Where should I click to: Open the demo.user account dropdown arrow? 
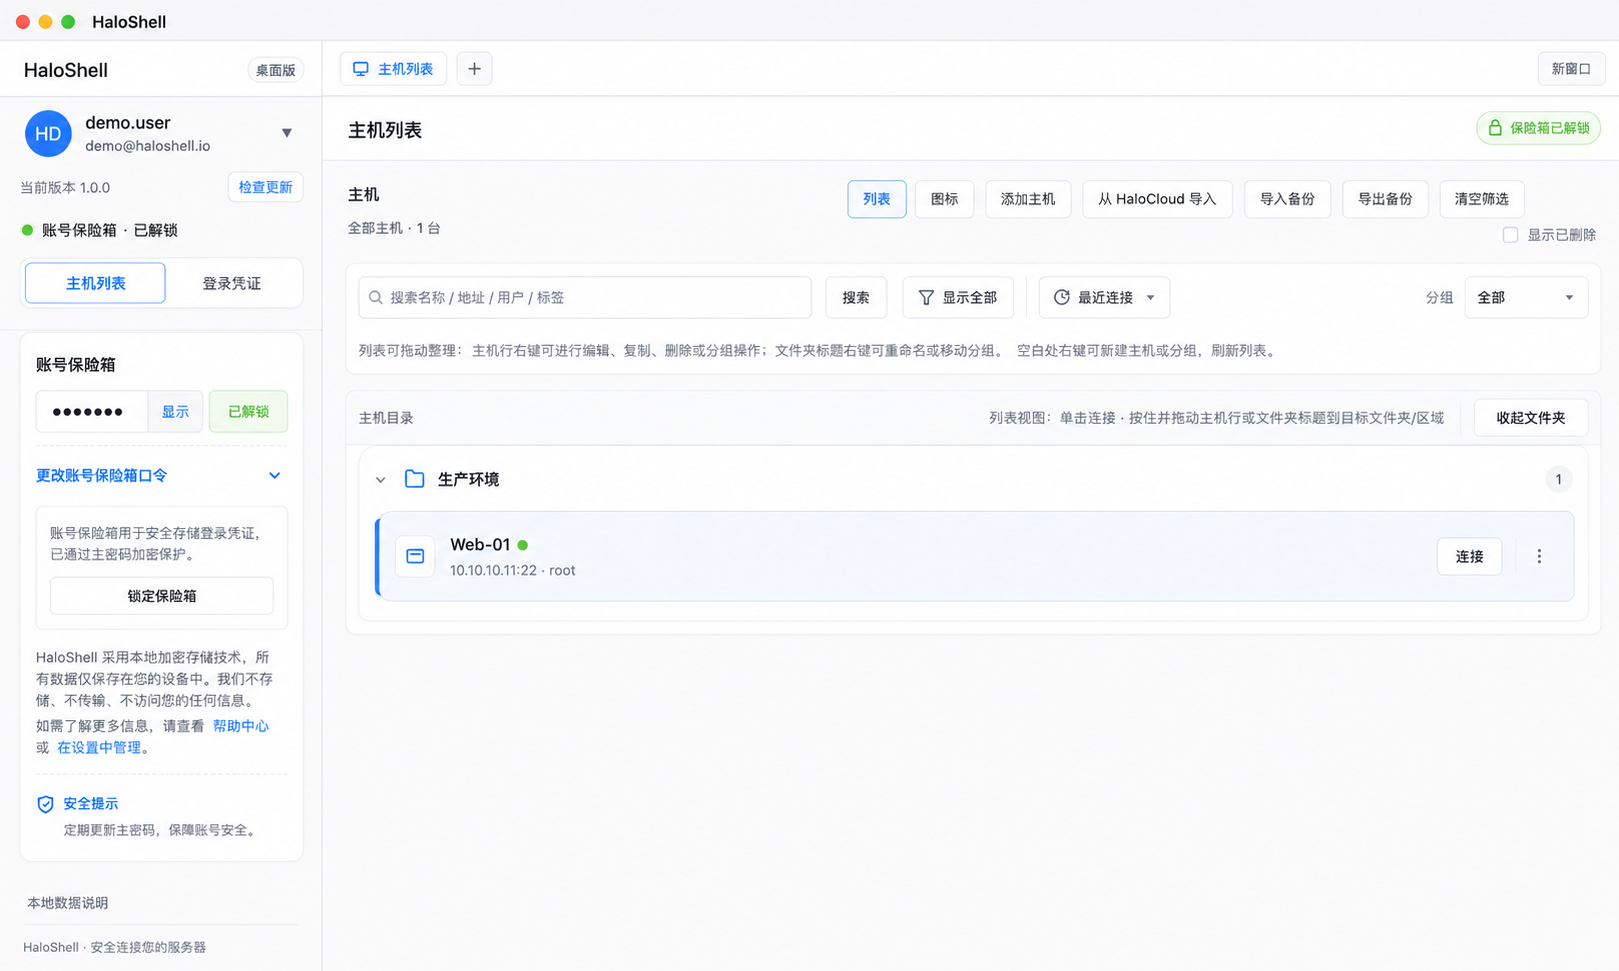click(x=287, y=133)
